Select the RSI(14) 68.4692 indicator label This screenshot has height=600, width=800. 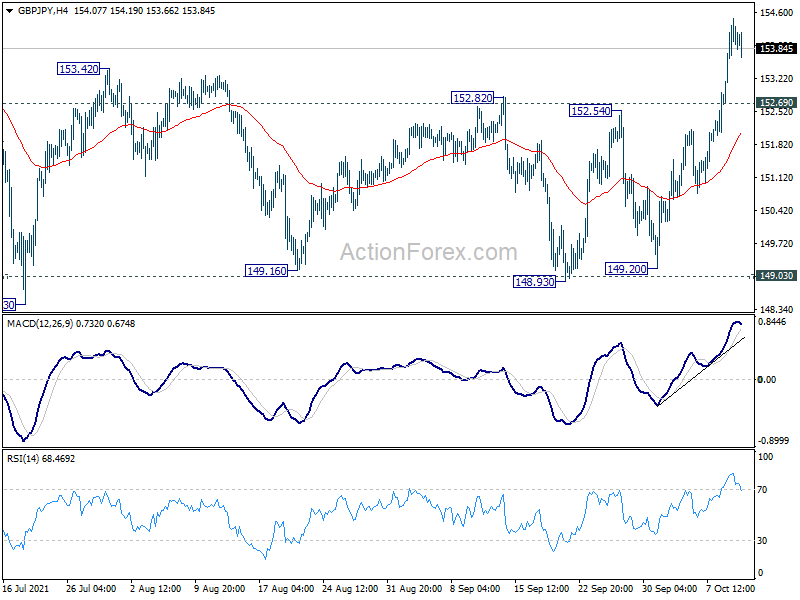[x=41, y=459]
